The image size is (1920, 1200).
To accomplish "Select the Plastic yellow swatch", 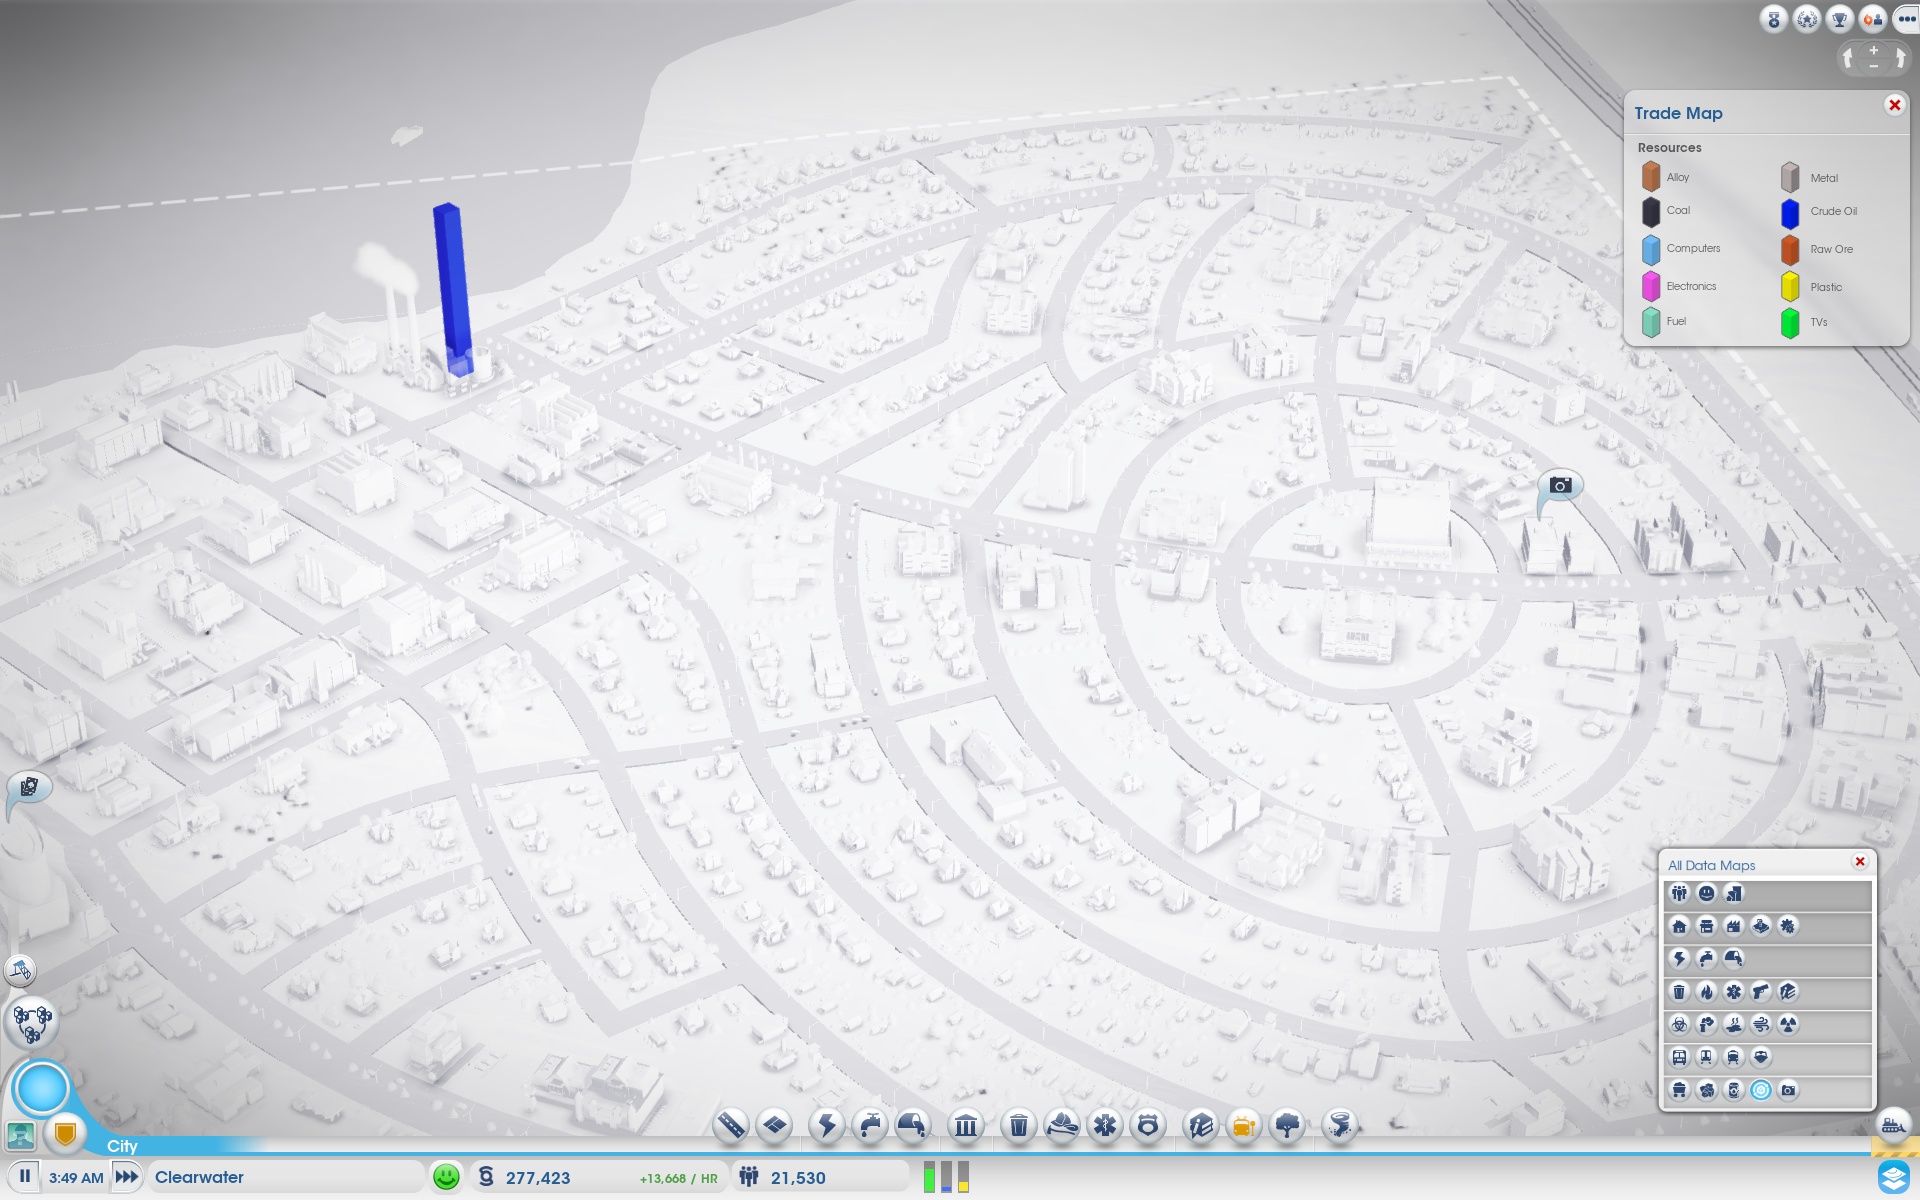I will (1790, 288).
